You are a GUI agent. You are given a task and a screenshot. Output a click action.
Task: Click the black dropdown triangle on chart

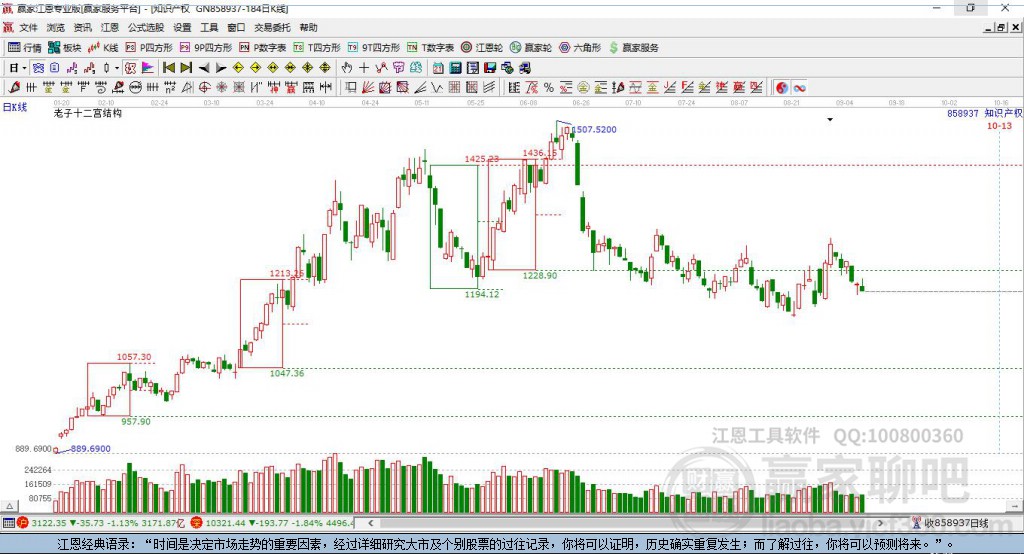(830, 120)
